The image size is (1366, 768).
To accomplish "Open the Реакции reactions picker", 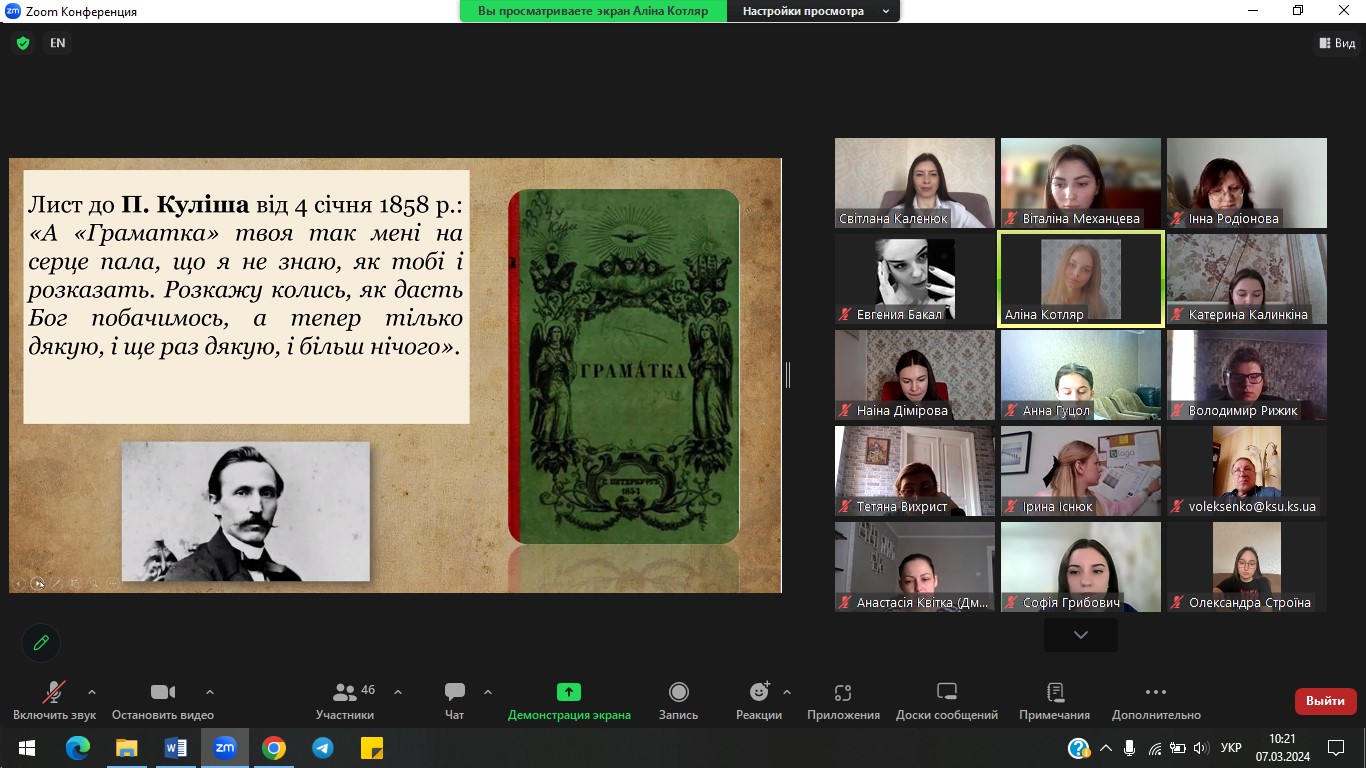I will [x=759, y=701].
